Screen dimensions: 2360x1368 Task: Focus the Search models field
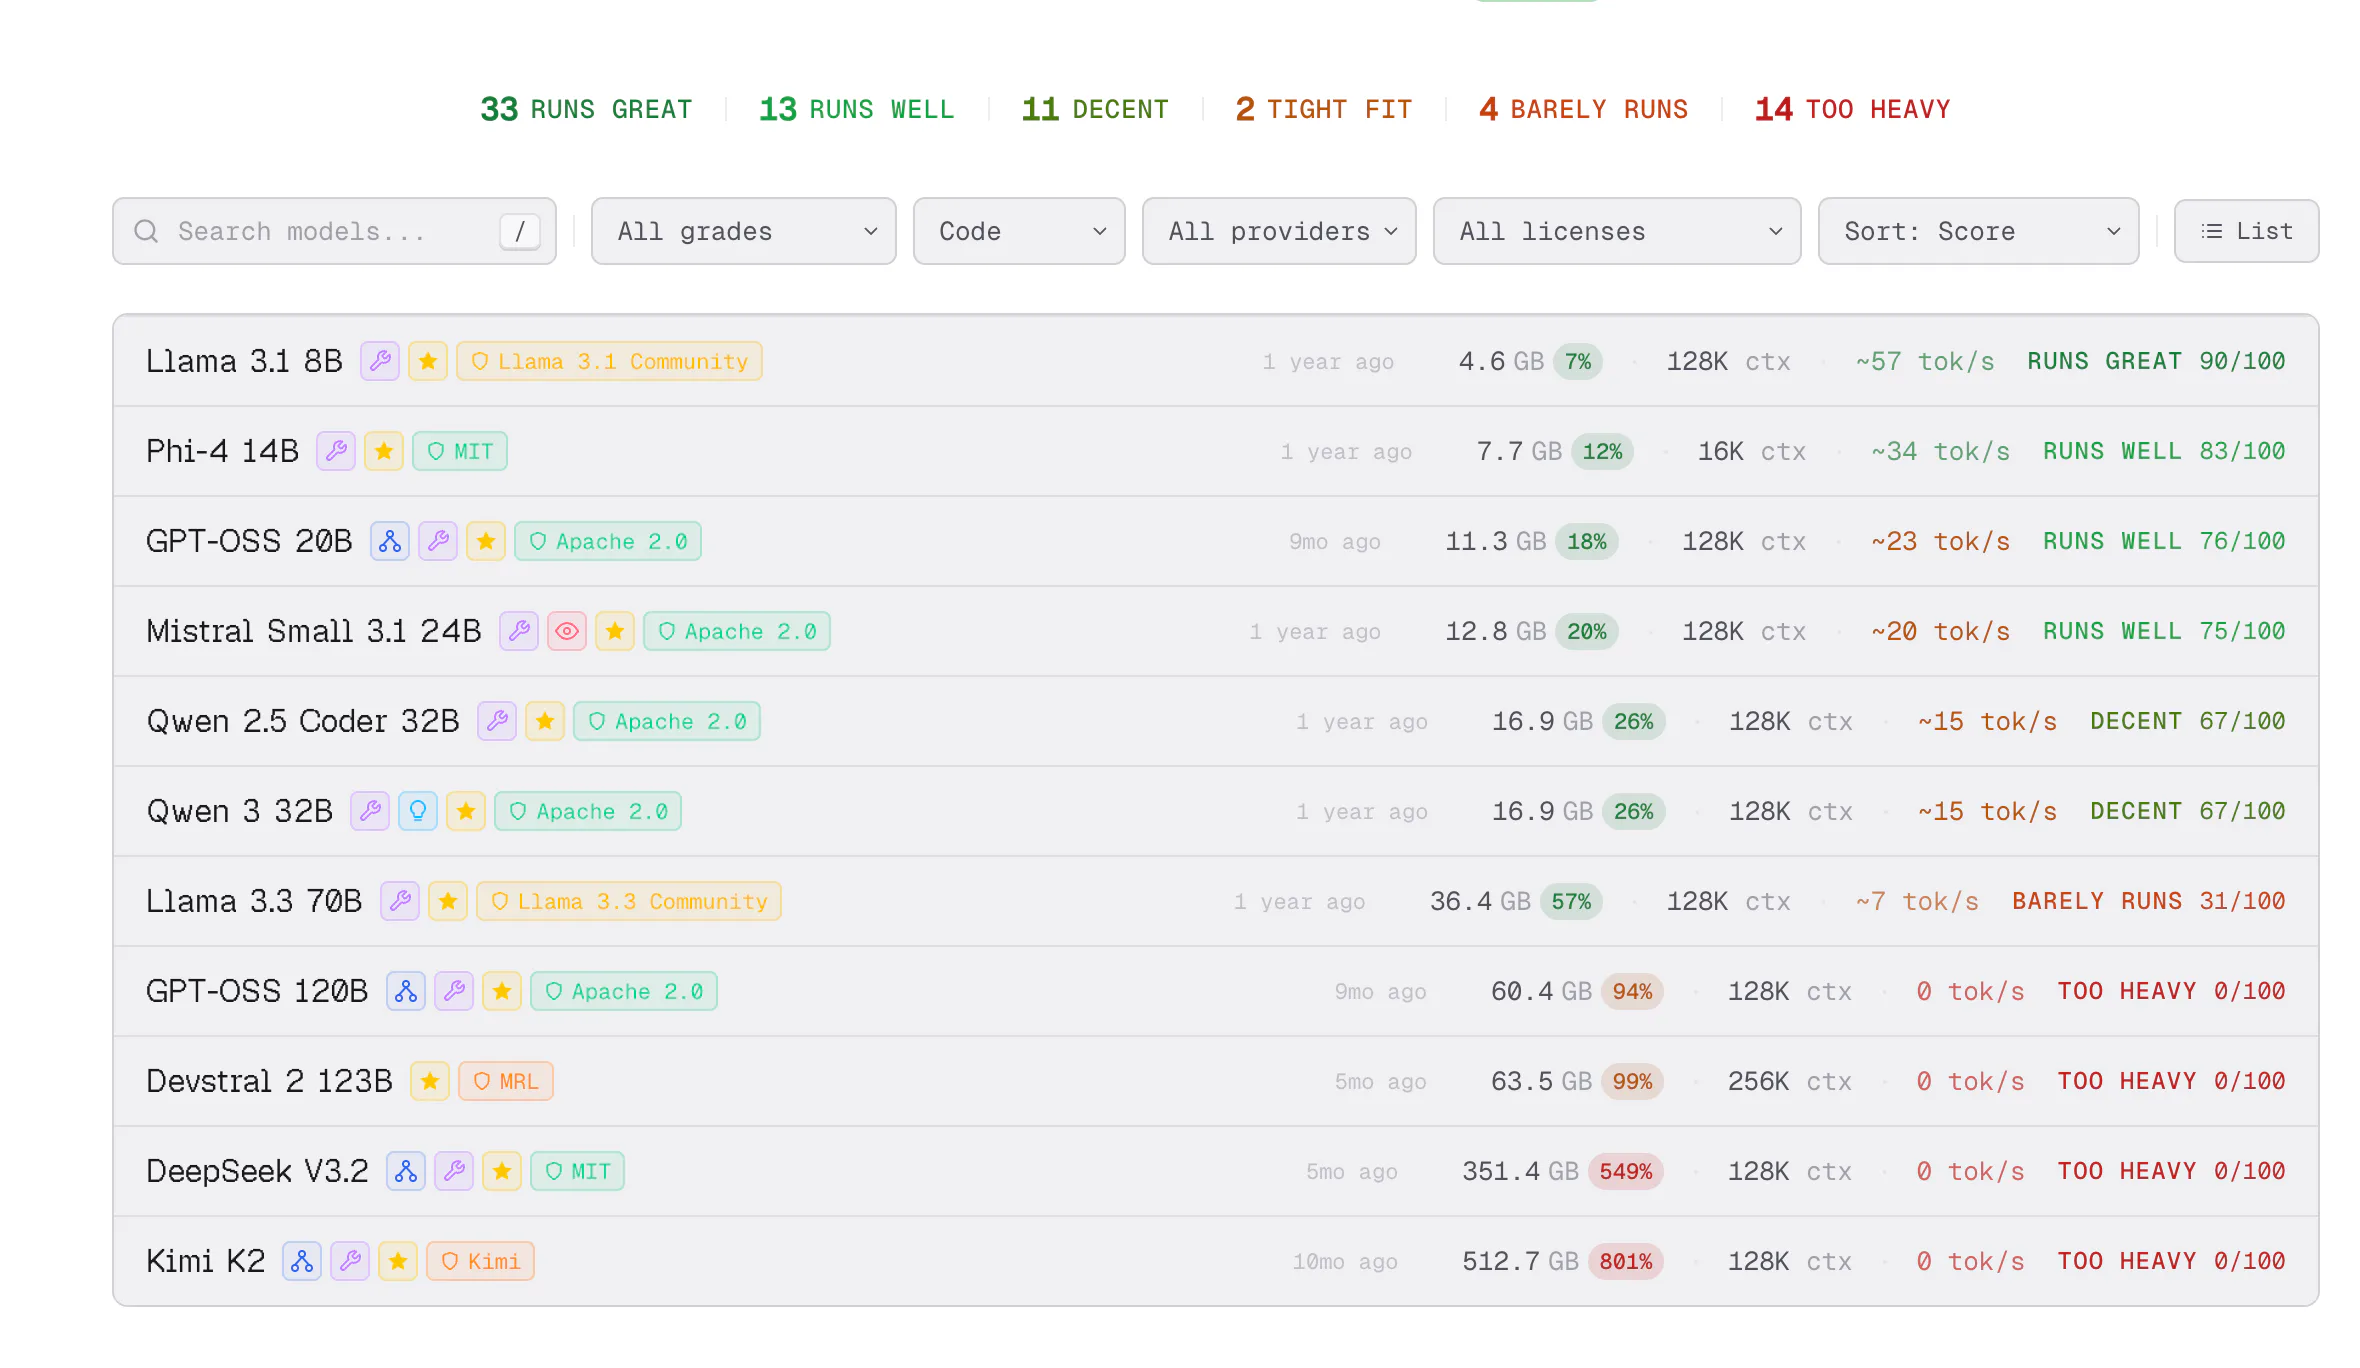coord(335,231)
